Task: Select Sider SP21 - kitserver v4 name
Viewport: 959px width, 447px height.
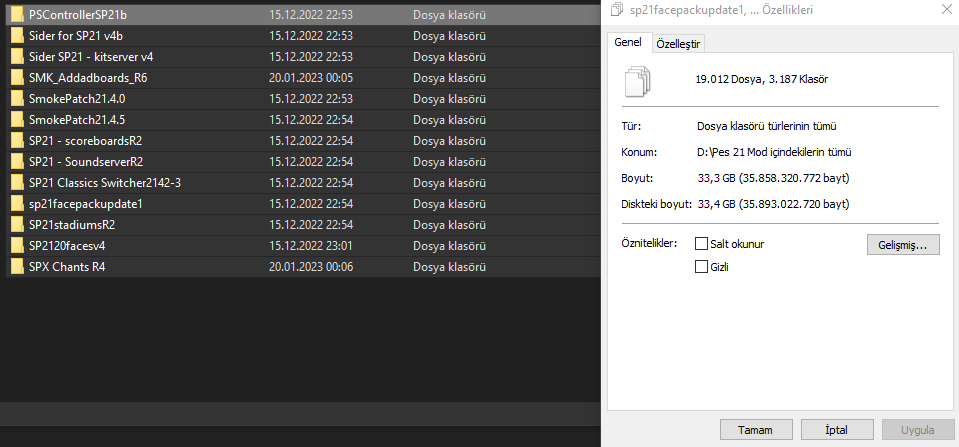Action: pyautogui.click(x=91, y=57)
